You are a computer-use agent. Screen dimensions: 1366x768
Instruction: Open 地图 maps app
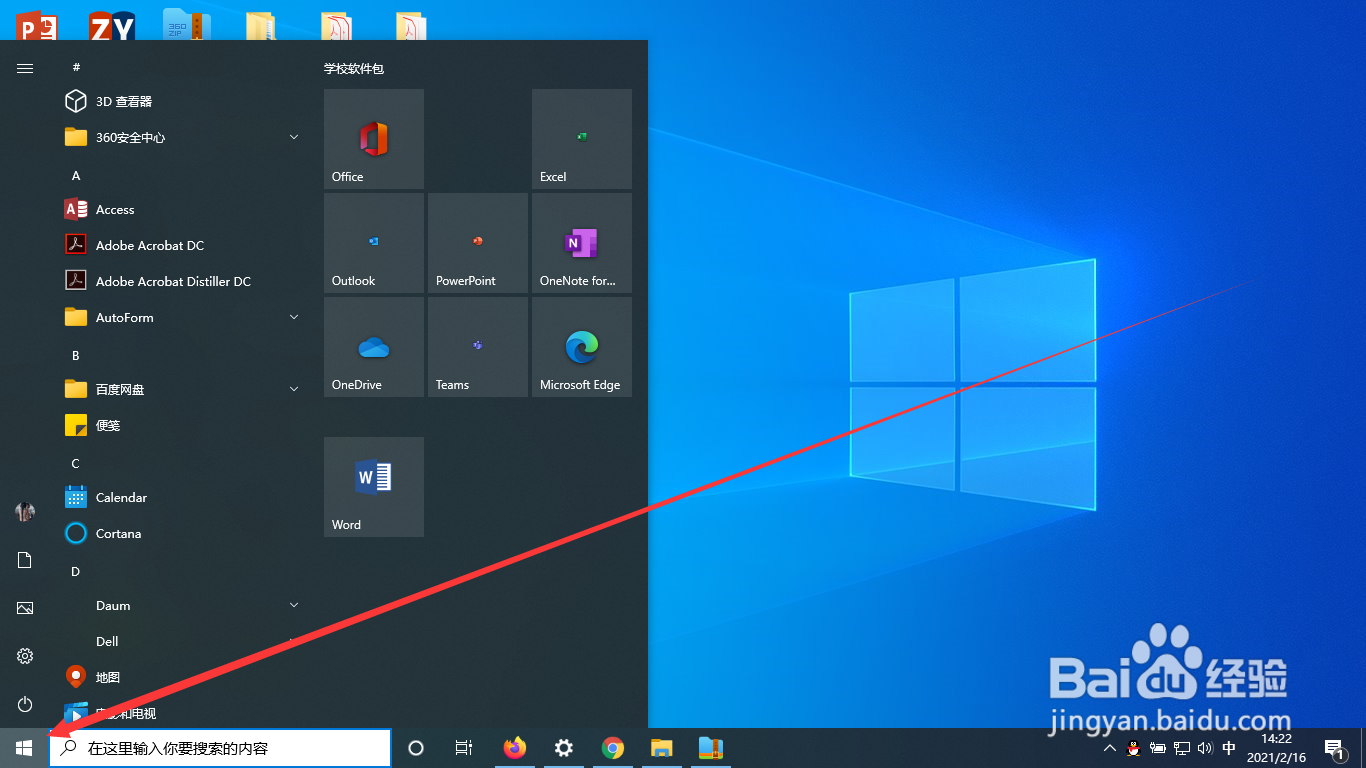coord(182,677)
